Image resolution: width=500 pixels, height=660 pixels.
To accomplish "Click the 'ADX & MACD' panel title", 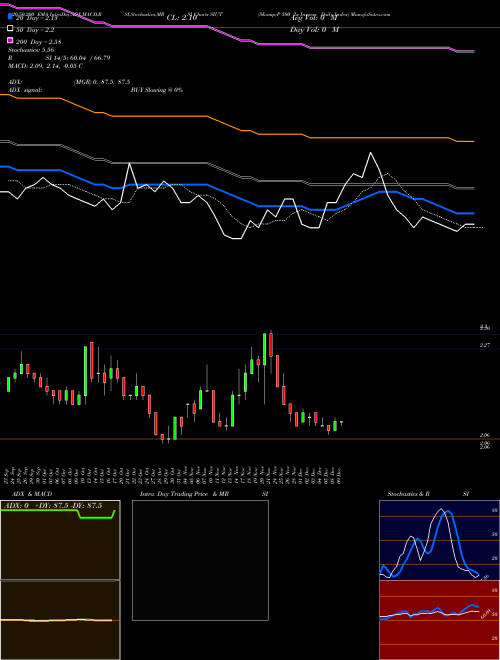I will click(32, 494).
